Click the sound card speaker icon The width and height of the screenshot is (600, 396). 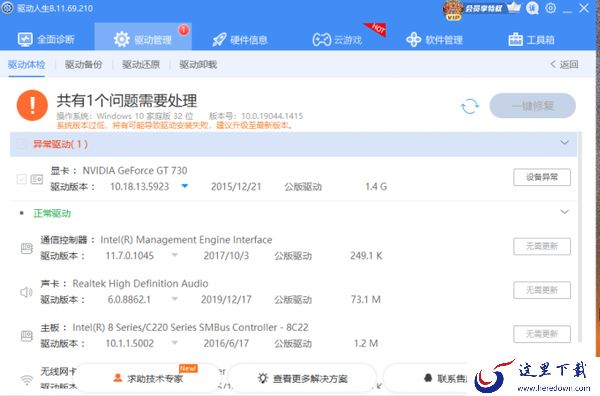pyautogui.click(x=26, y=292)
